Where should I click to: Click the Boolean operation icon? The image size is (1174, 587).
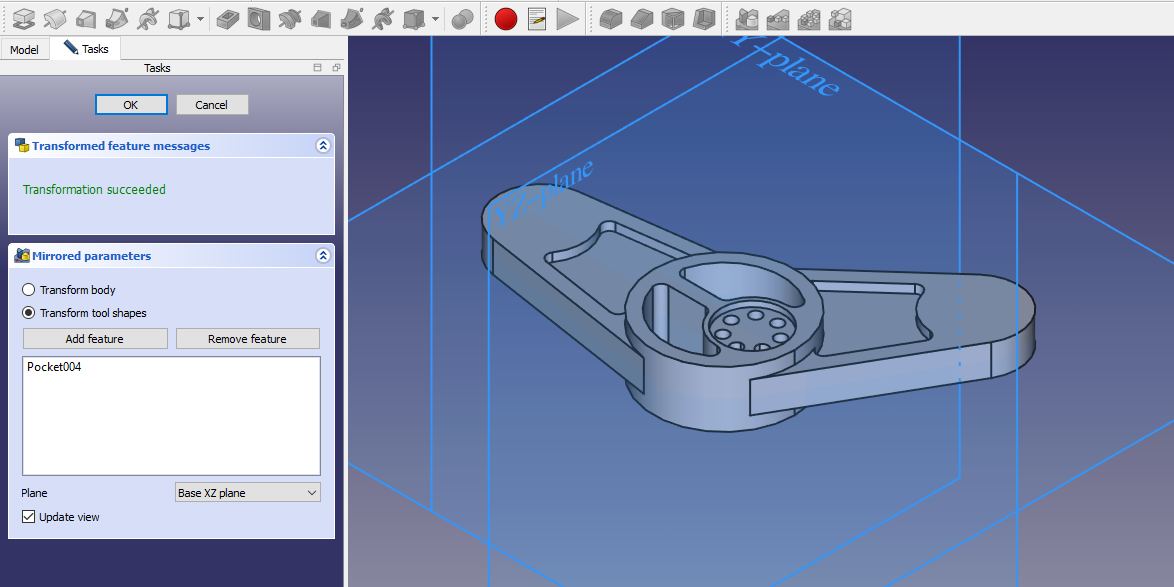click(x=462, y=18)
